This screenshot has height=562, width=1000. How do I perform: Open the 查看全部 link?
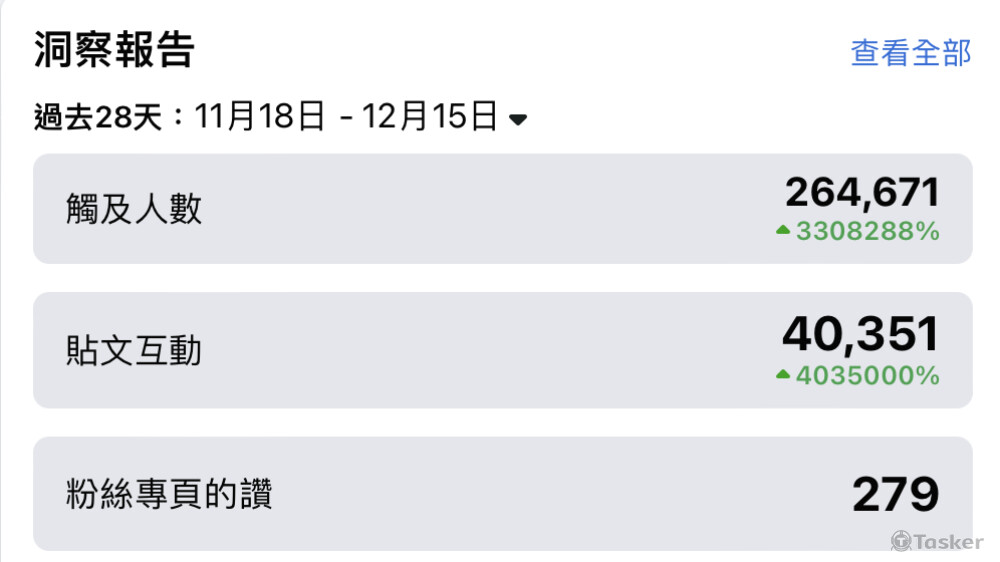910,53
